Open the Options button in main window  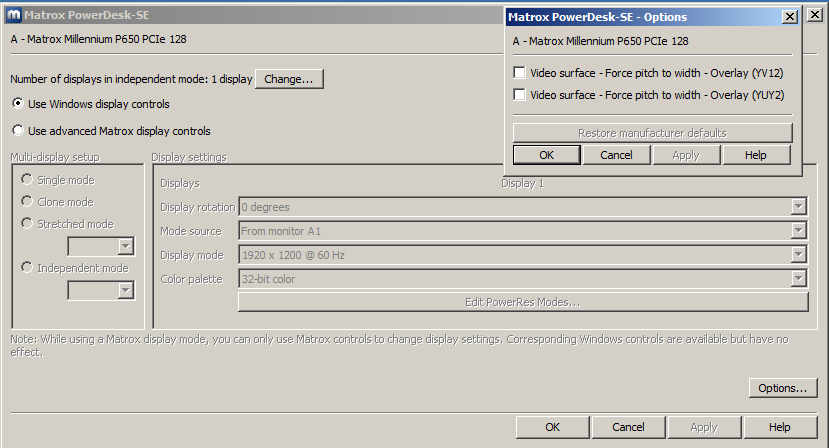[782, 388]
